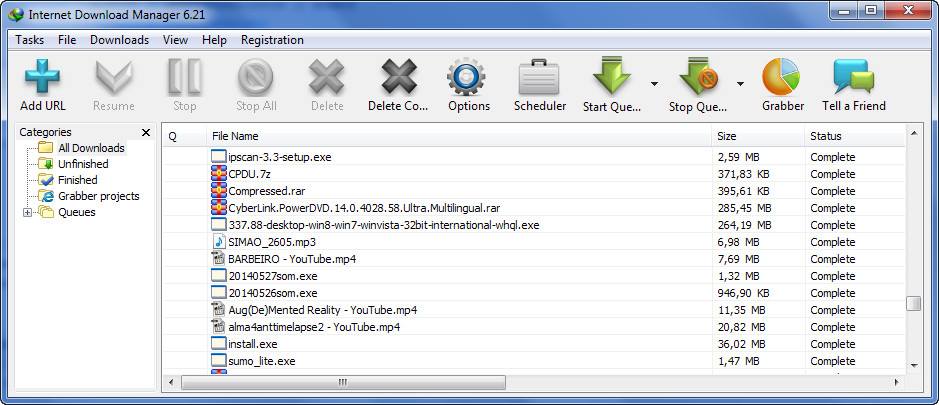Click the archive icon of CyberLink.PowerDVD rar
Viewport: 939px width, 405px height.
(219, 208)
